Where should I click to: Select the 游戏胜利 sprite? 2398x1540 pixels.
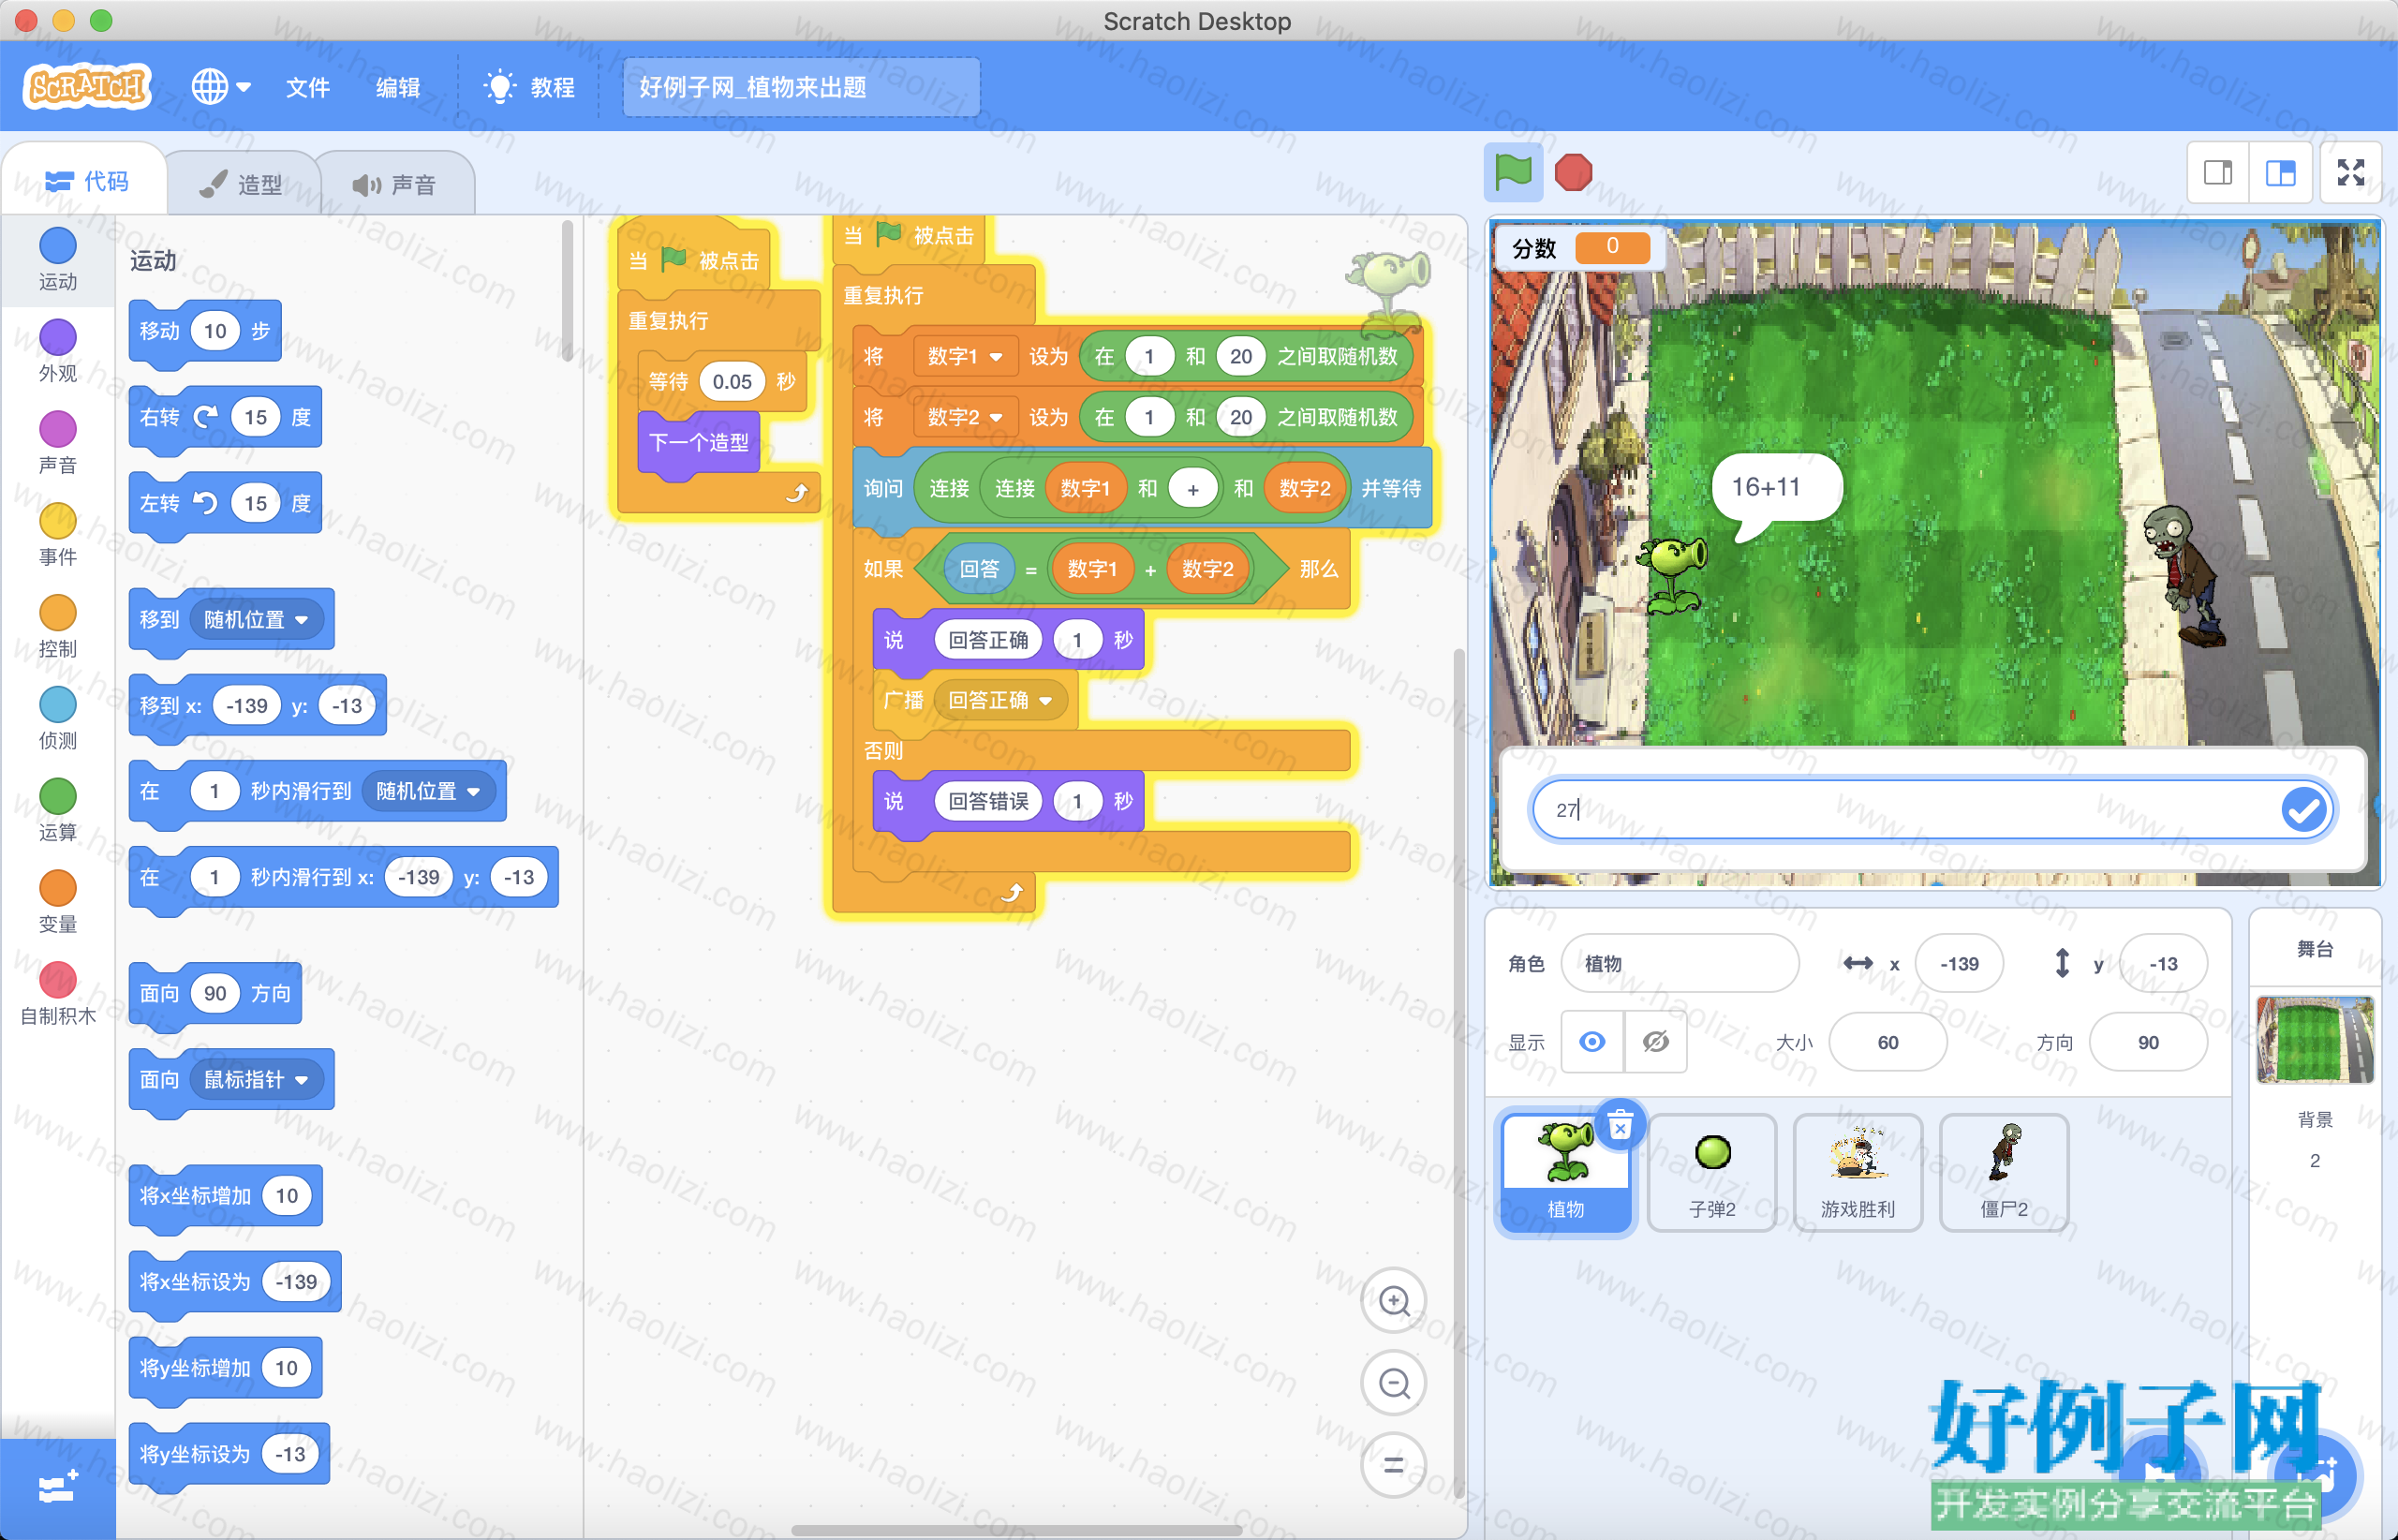pyautogui.click(x=1858, y=1172)
